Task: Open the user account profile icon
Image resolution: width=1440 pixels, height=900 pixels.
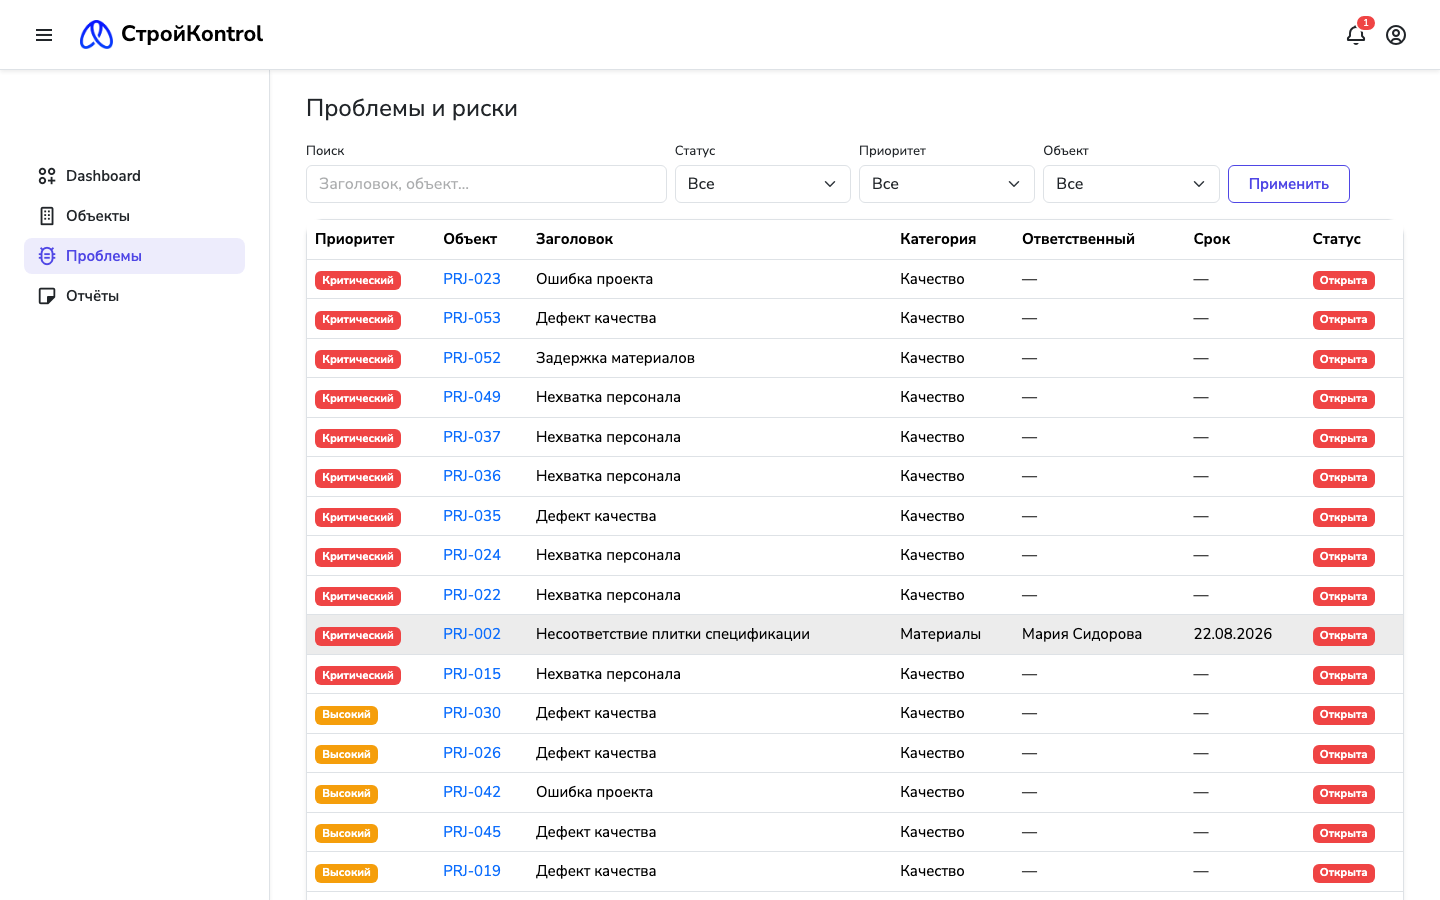Action: point(1396,35)
